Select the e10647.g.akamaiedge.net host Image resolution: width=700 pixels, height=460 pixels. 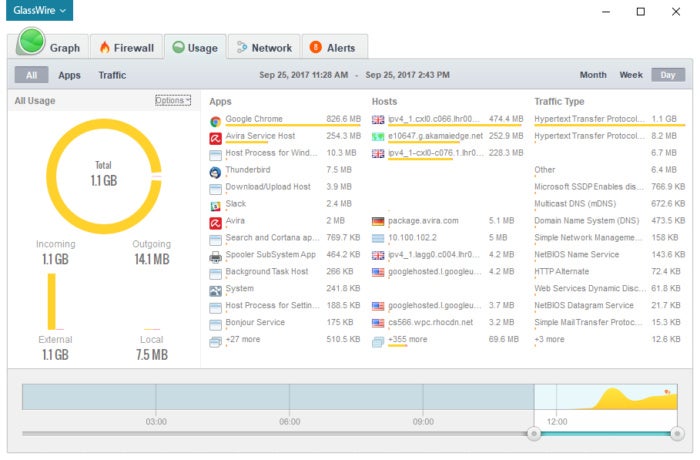(435, 136)
